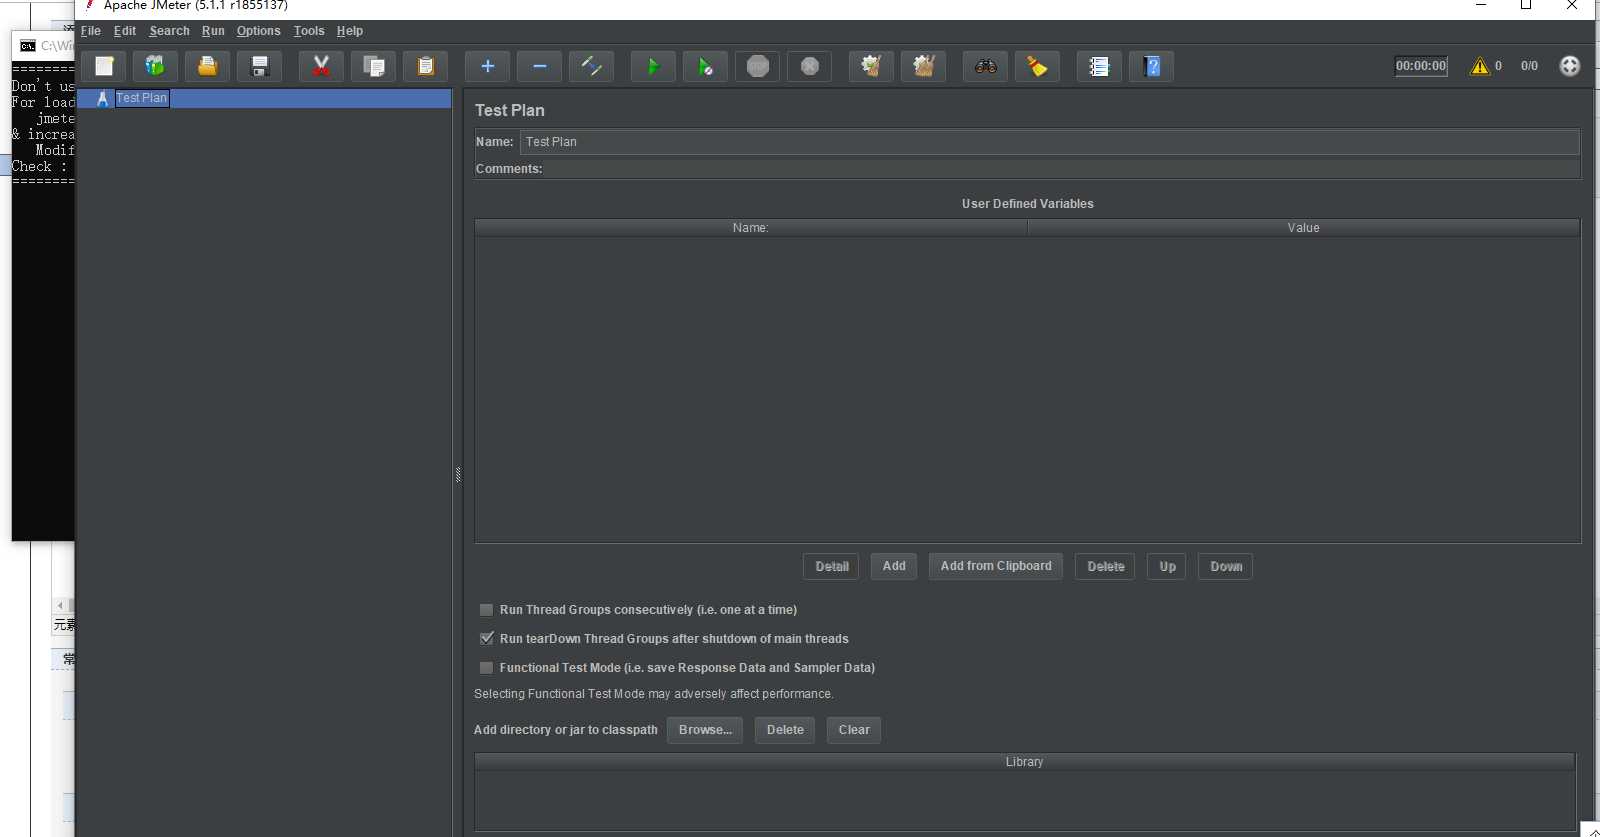Save the test plan with disk icon

pyautogui.click(x=259, y=66)
